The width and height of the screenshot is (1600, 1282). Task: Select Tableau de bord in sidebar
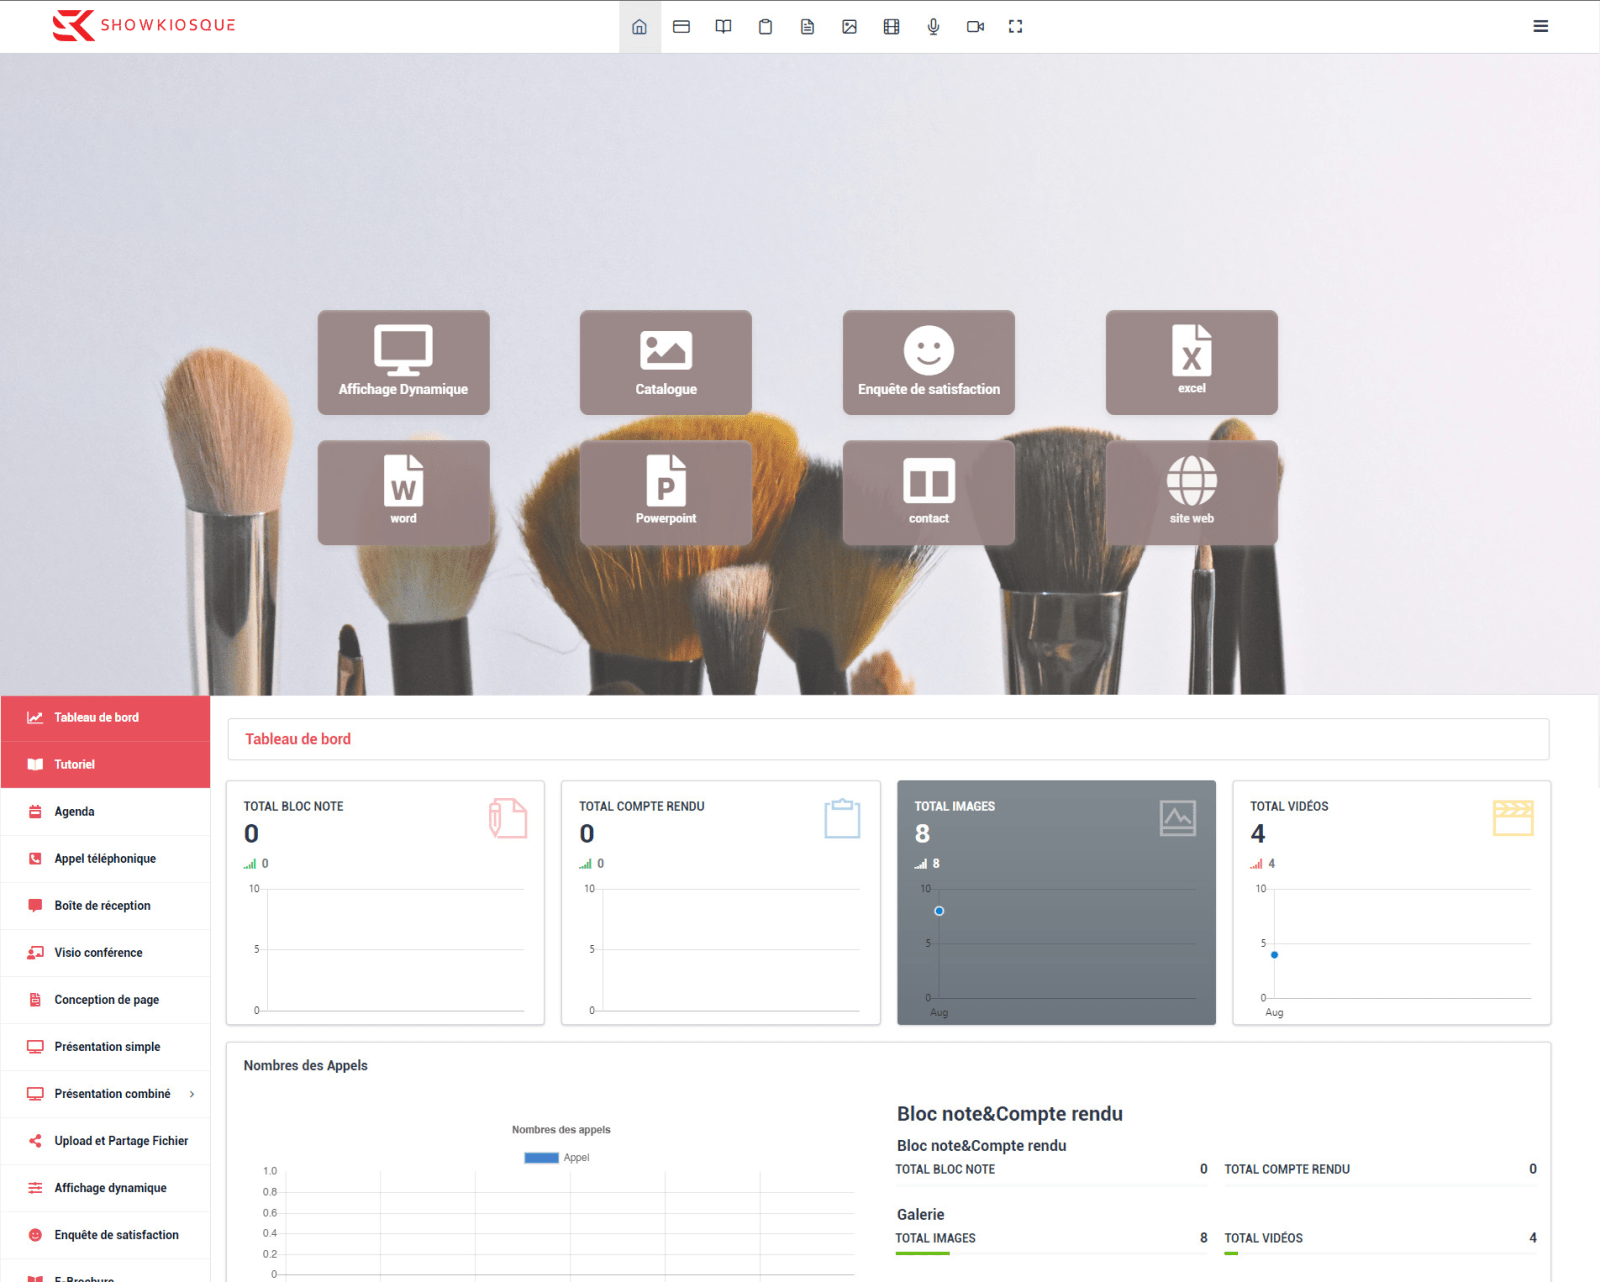pos(105,718)
